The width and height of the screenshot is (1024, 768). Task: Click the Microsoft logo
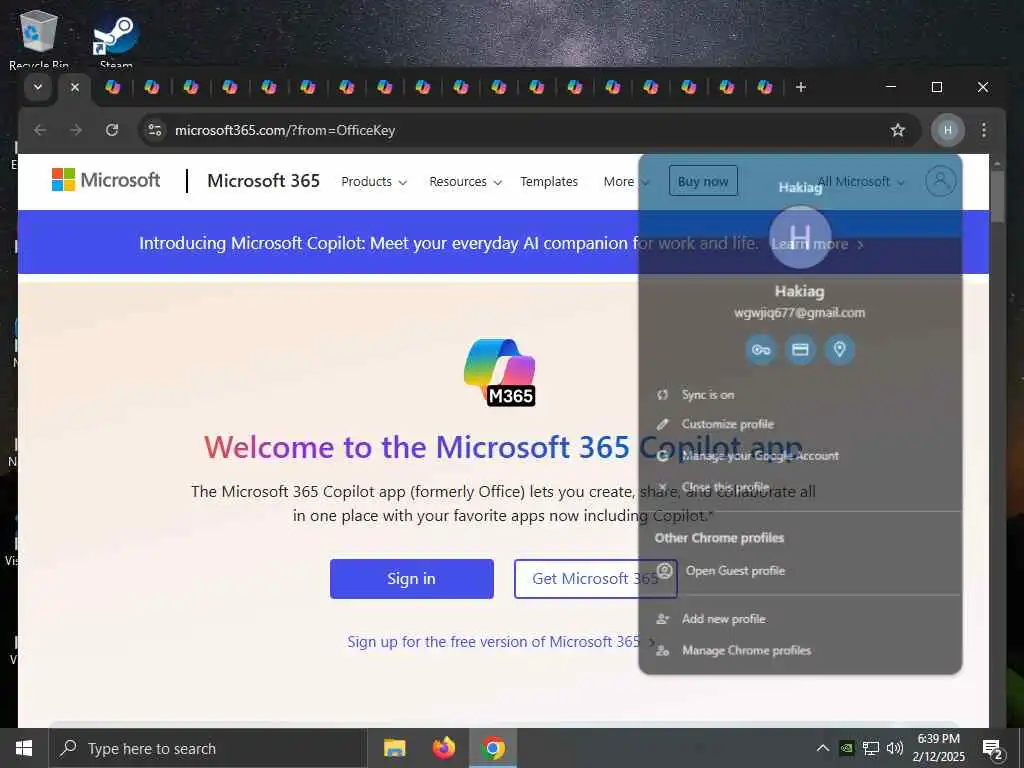click(106, 180)
